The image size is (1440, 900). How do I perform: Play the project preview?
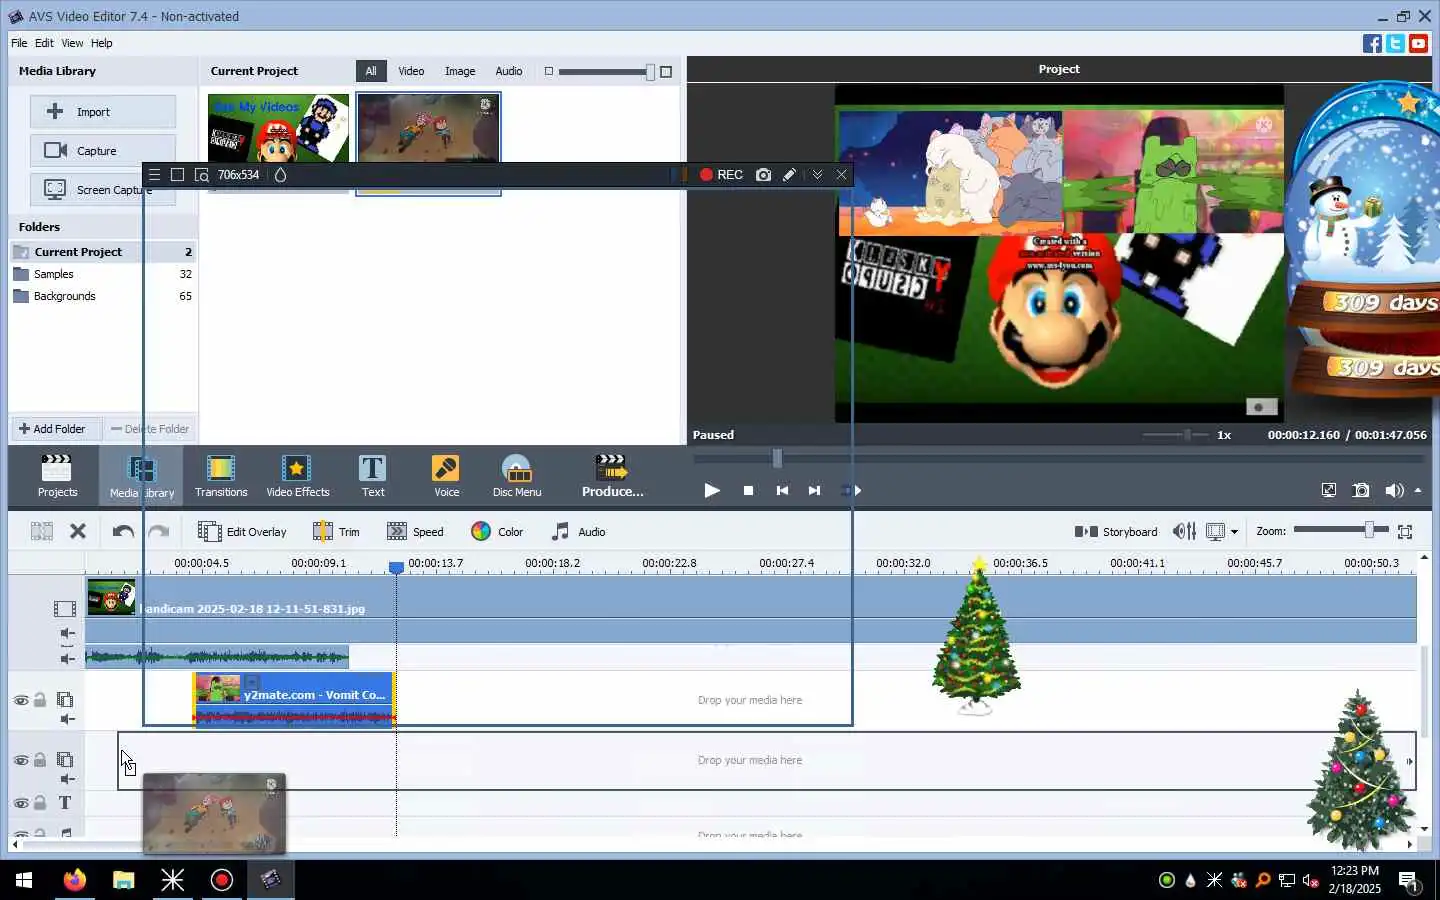[712, 490]
